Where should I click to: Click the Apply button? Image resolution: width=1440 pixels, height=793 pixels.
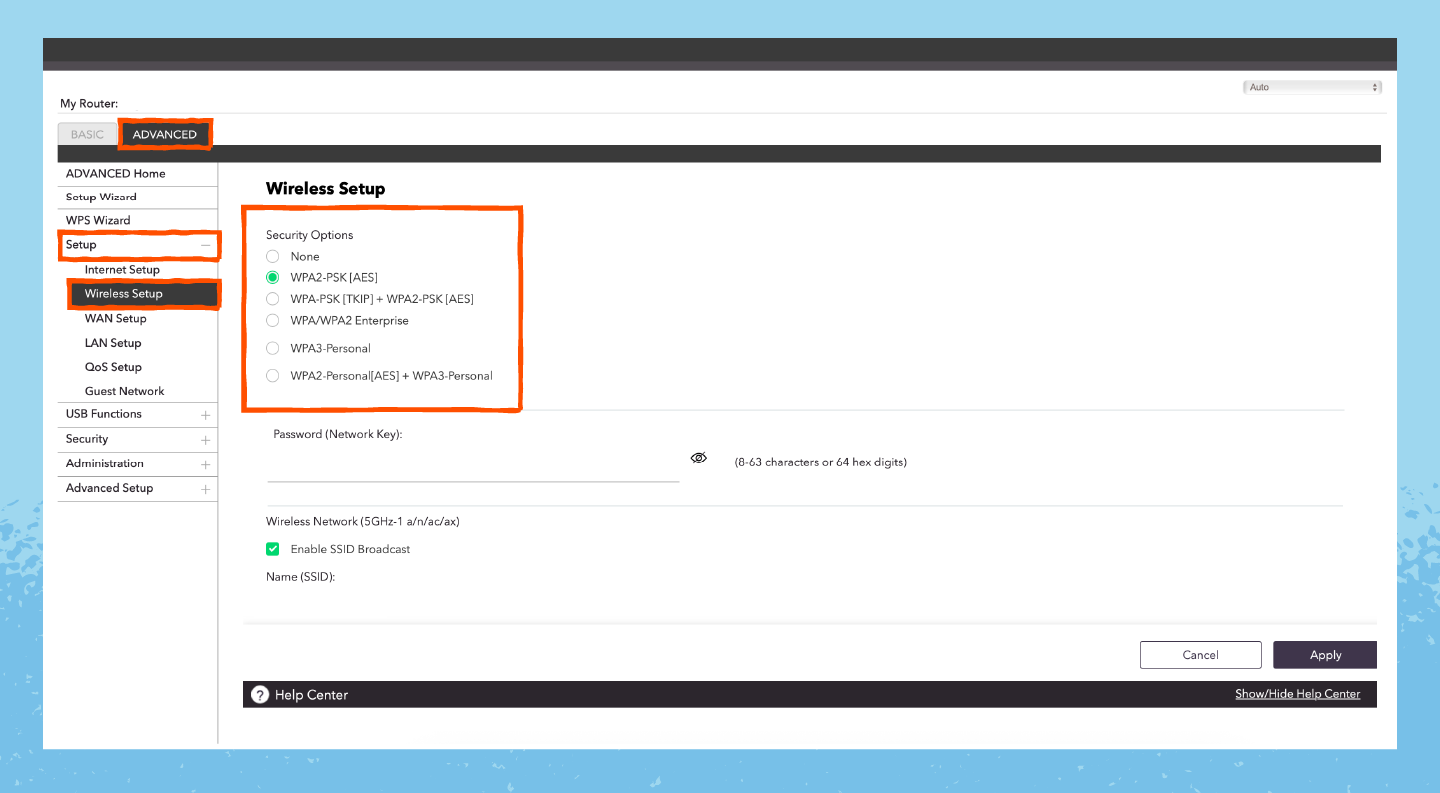tap(1325, 655)
